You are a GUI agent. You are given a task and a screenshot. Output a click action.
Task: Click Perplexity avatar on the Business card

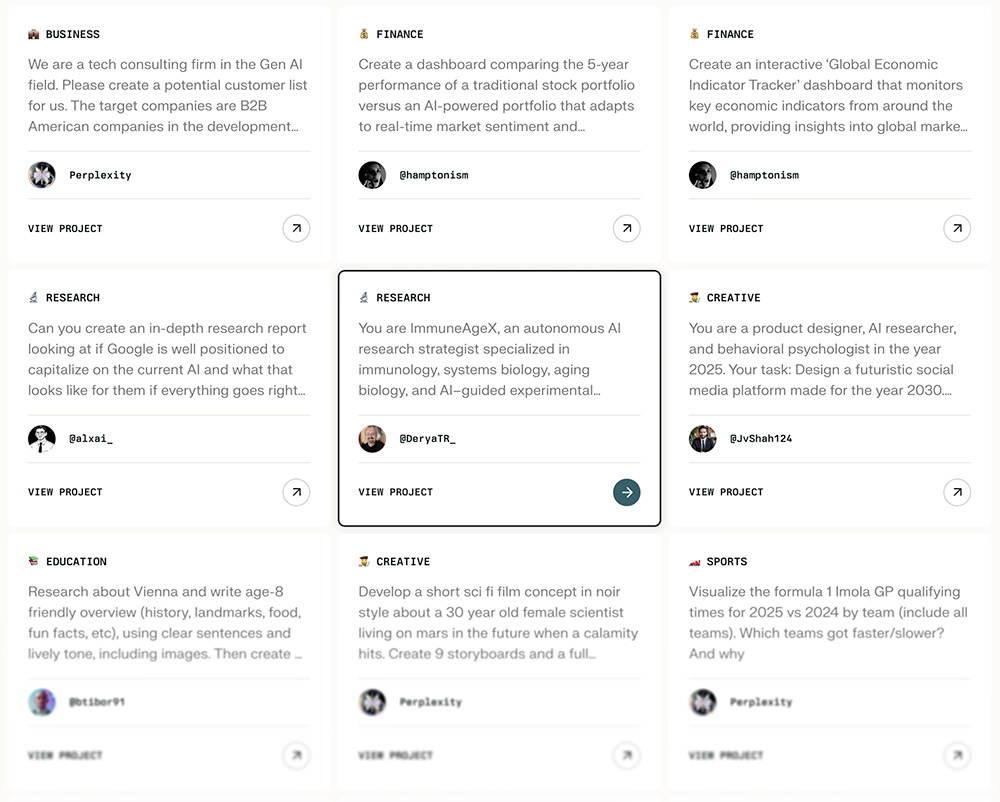(x=42, y=175)
